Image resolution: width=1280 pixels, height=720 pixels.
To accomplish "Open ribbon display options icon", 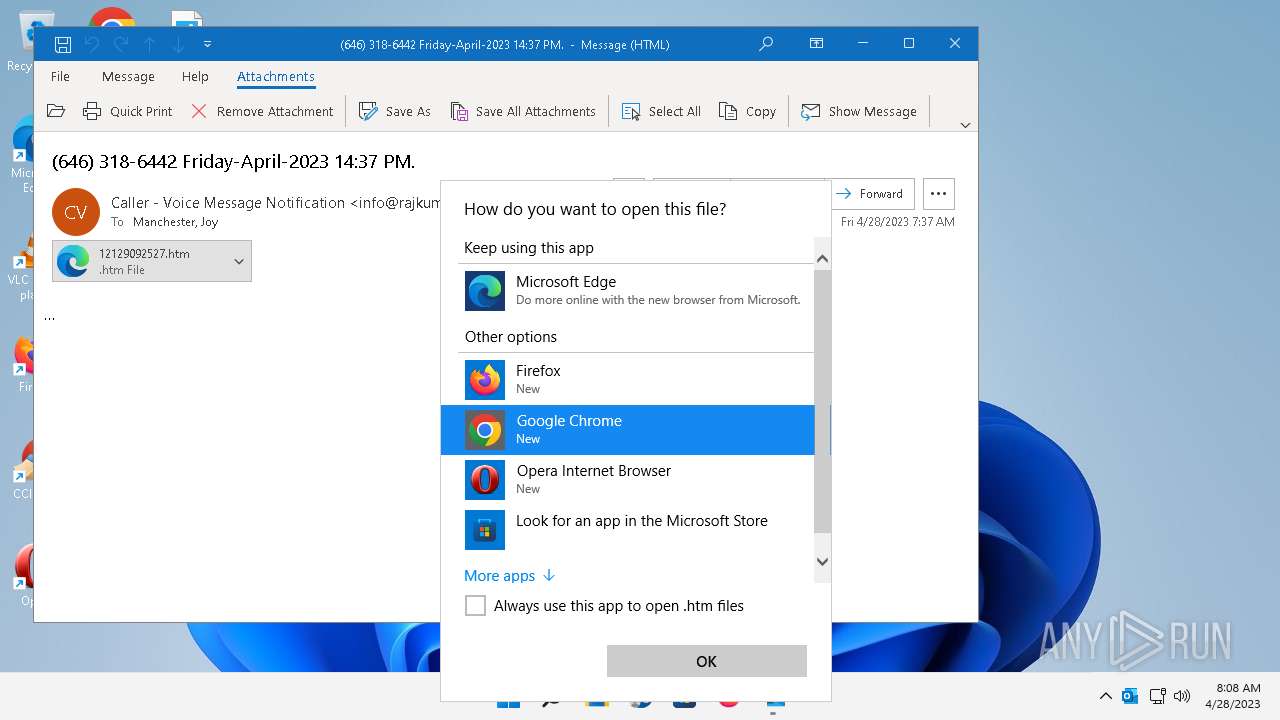I will 817,44.
